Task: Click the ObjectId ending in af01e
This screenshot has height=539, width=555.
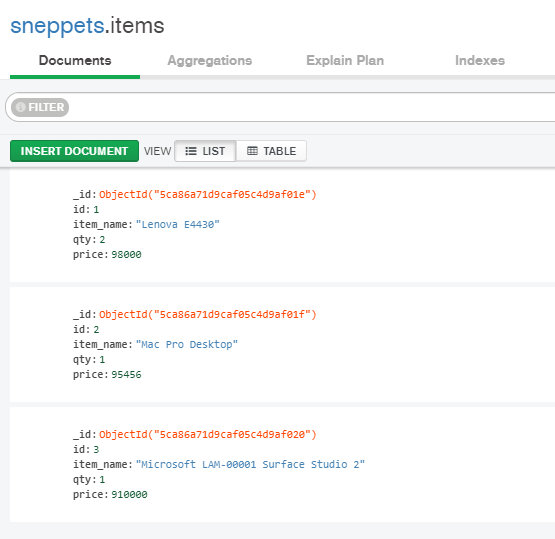Action: click(207, 194)
